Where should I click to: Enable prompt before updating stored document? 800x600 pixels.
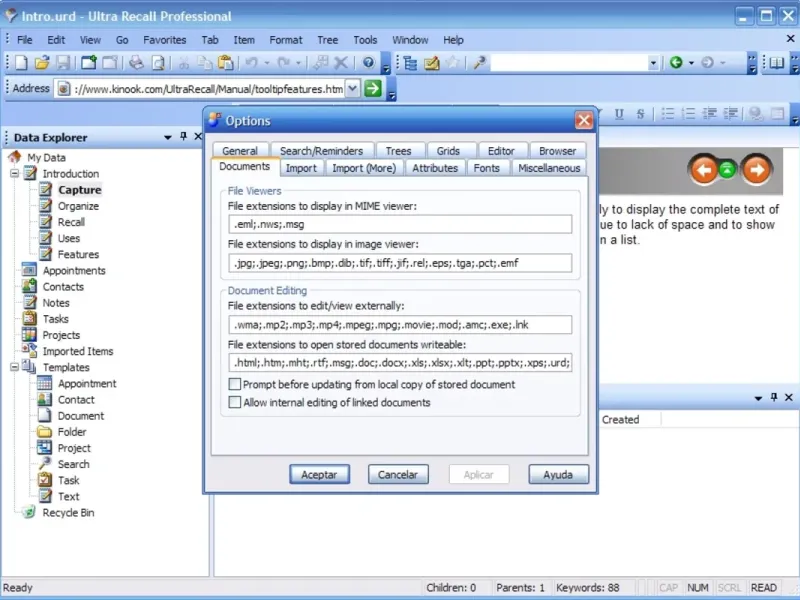tap(235, 384)
